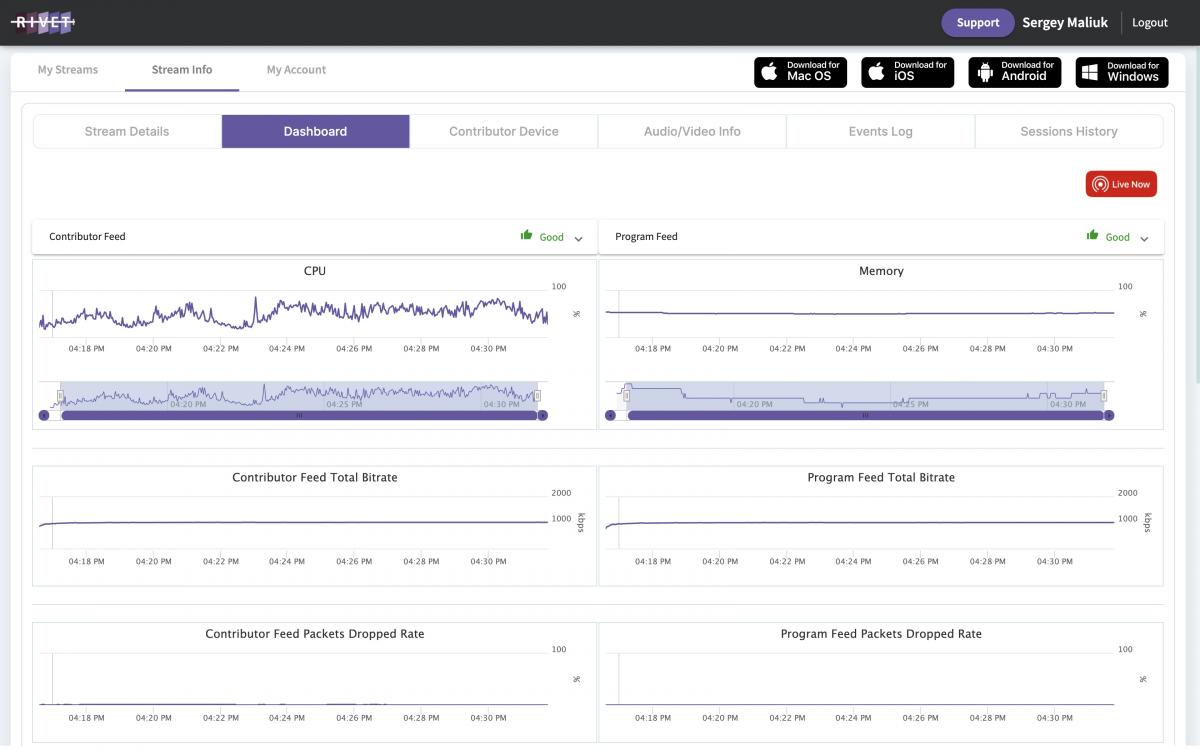Click the thumbs-up icon in Program Feed
Viewport: 1200px width, 750px height.
point(1092,236)
